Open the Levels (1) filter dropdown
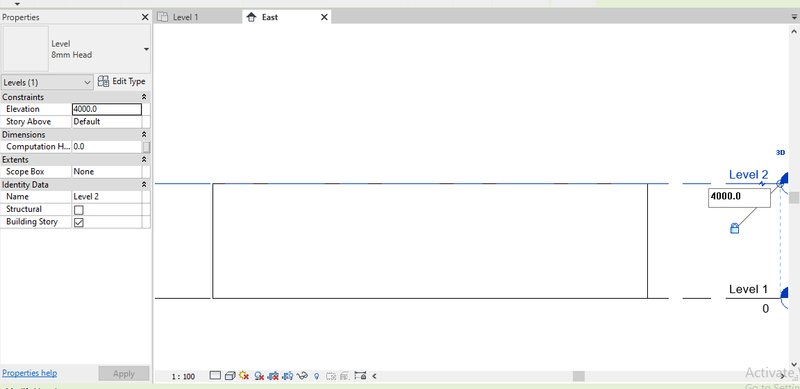This screenshot has width=800, height=389. tap(47, 82)
